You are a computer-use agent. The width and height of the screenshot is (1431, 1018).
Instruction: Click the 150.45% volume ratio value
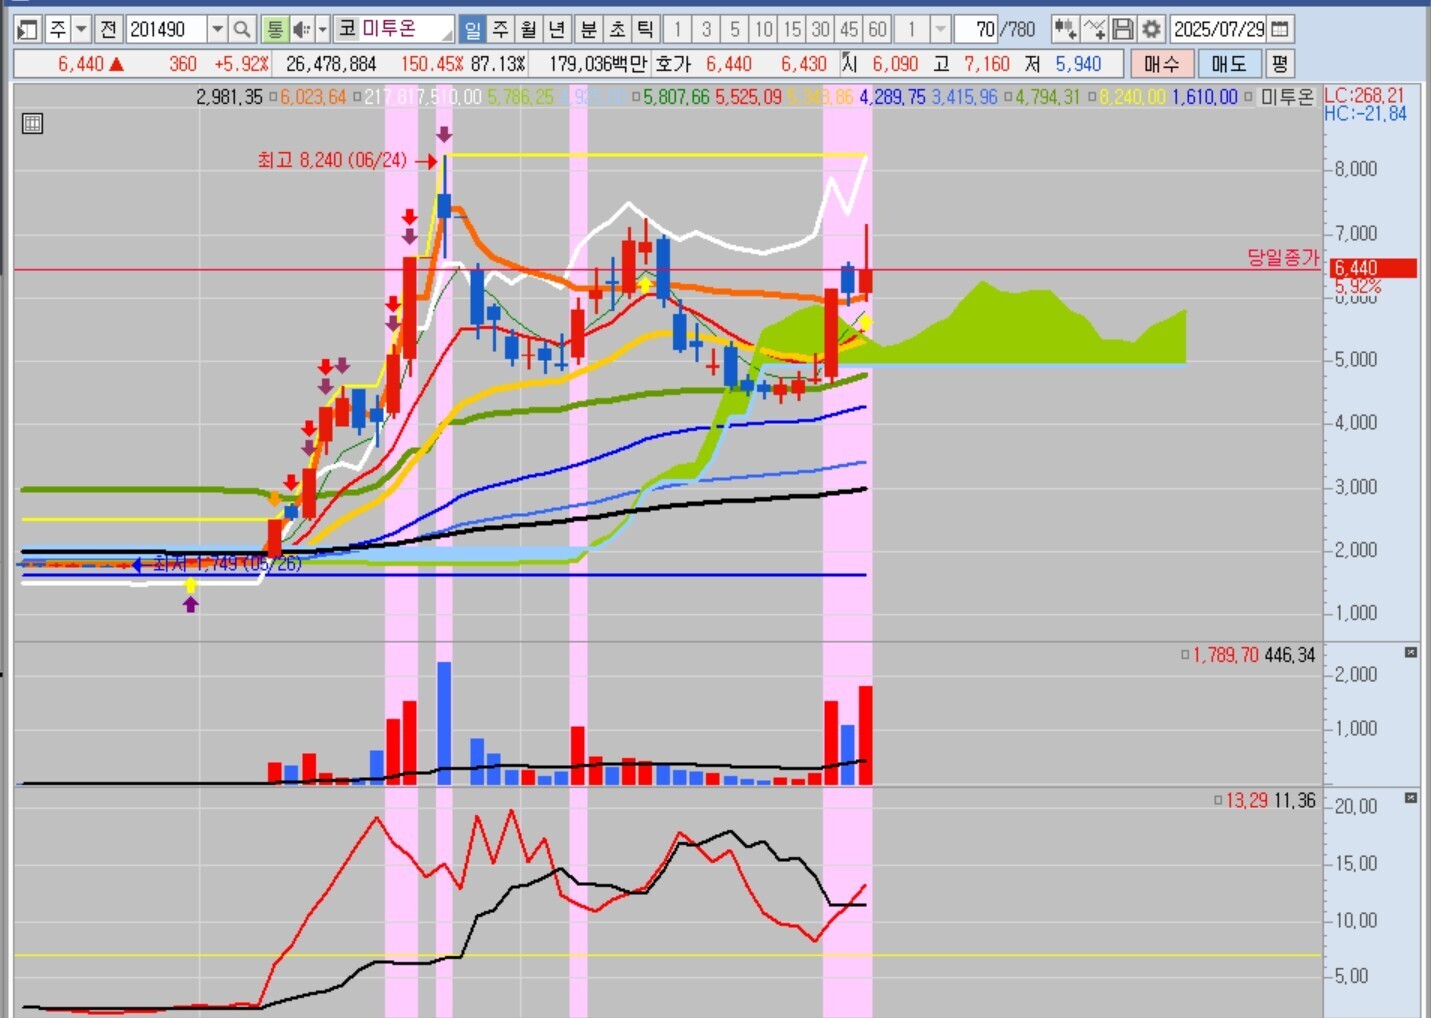(x=432, y=64)
